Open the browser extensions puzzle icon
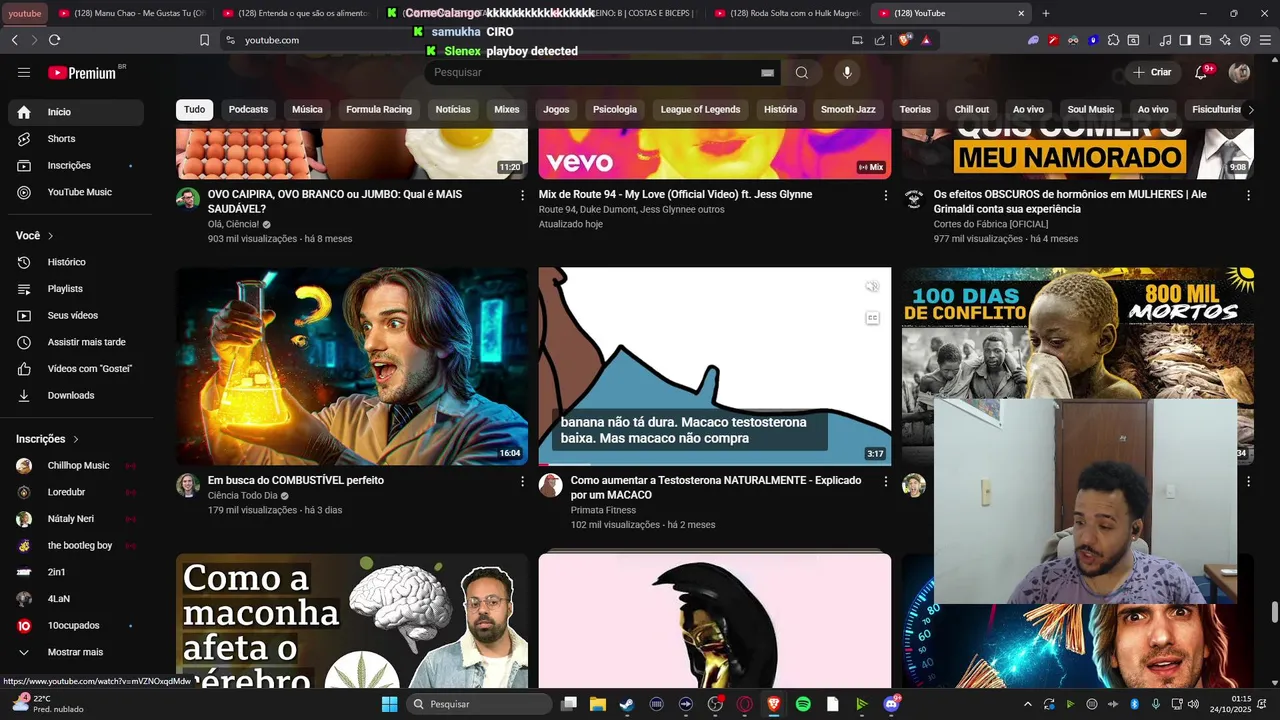1280x720 pixels. [1113, 40]
